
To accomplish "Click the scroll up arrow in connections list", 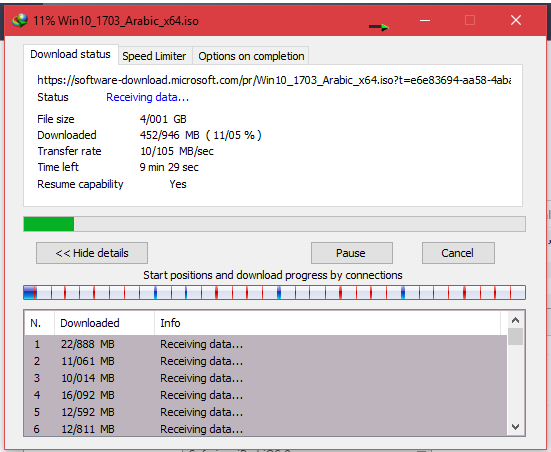I will [516, 320].
